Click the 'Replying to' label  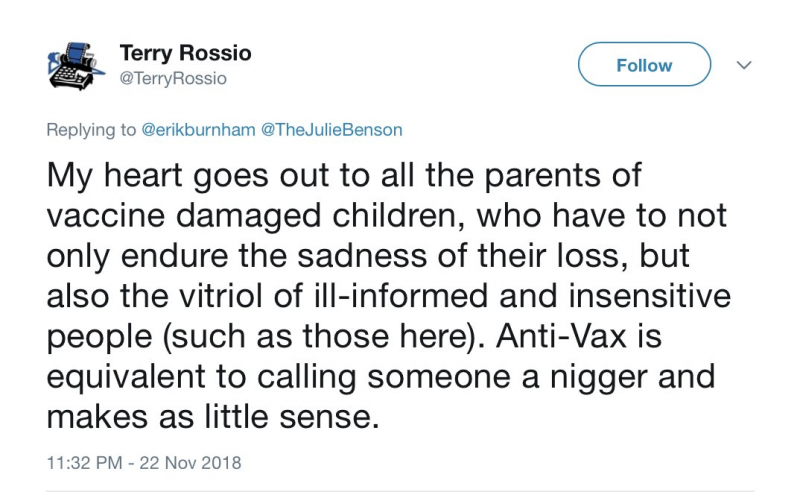coord(91,130)
